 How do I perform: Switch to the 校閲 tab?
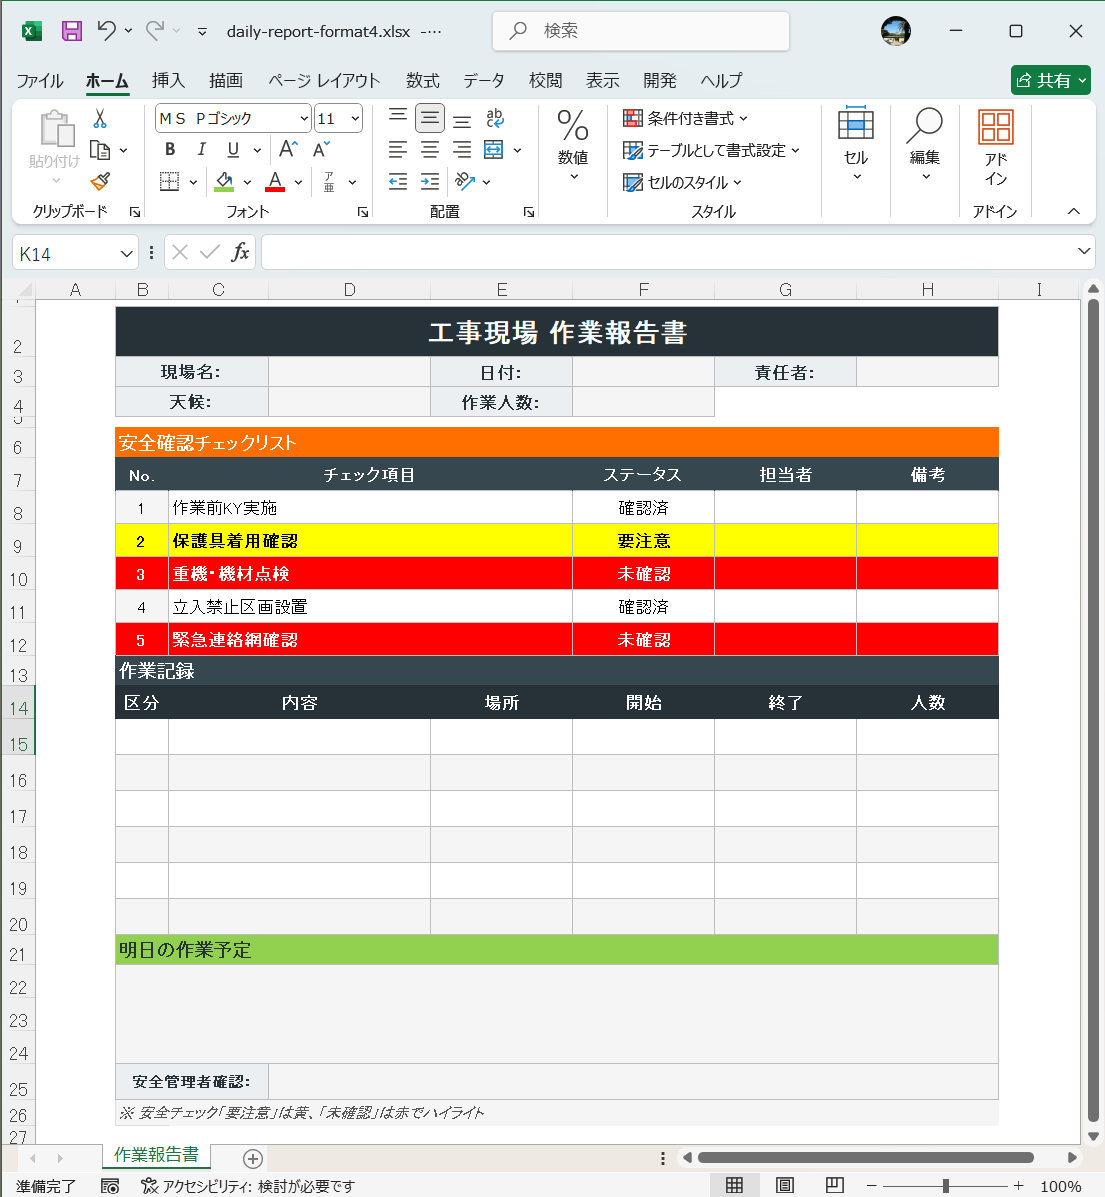545,80
